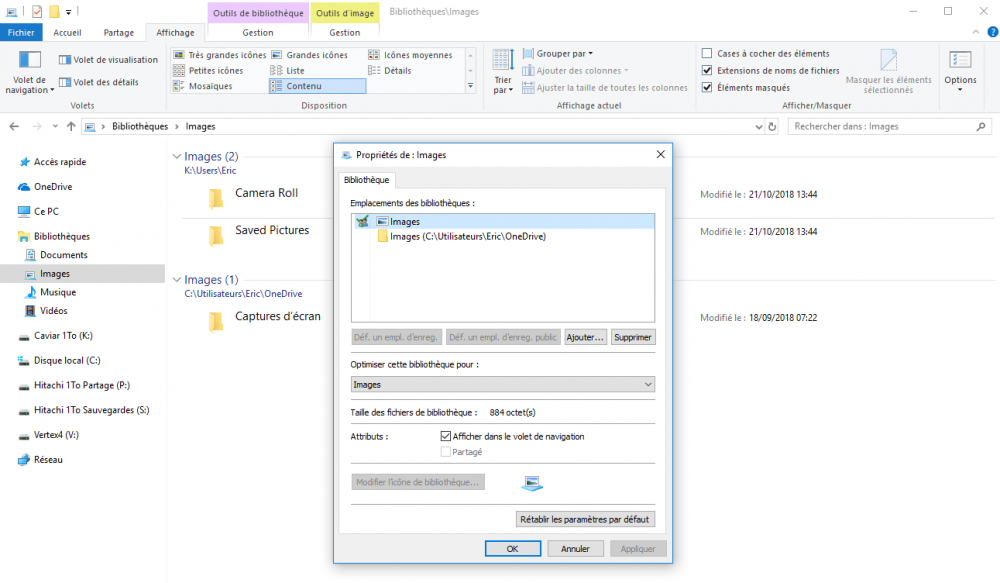This screenshot has height=583, width=1000.
Task: Click Supprimer to remove location
Action: click(x=633, y=337)
